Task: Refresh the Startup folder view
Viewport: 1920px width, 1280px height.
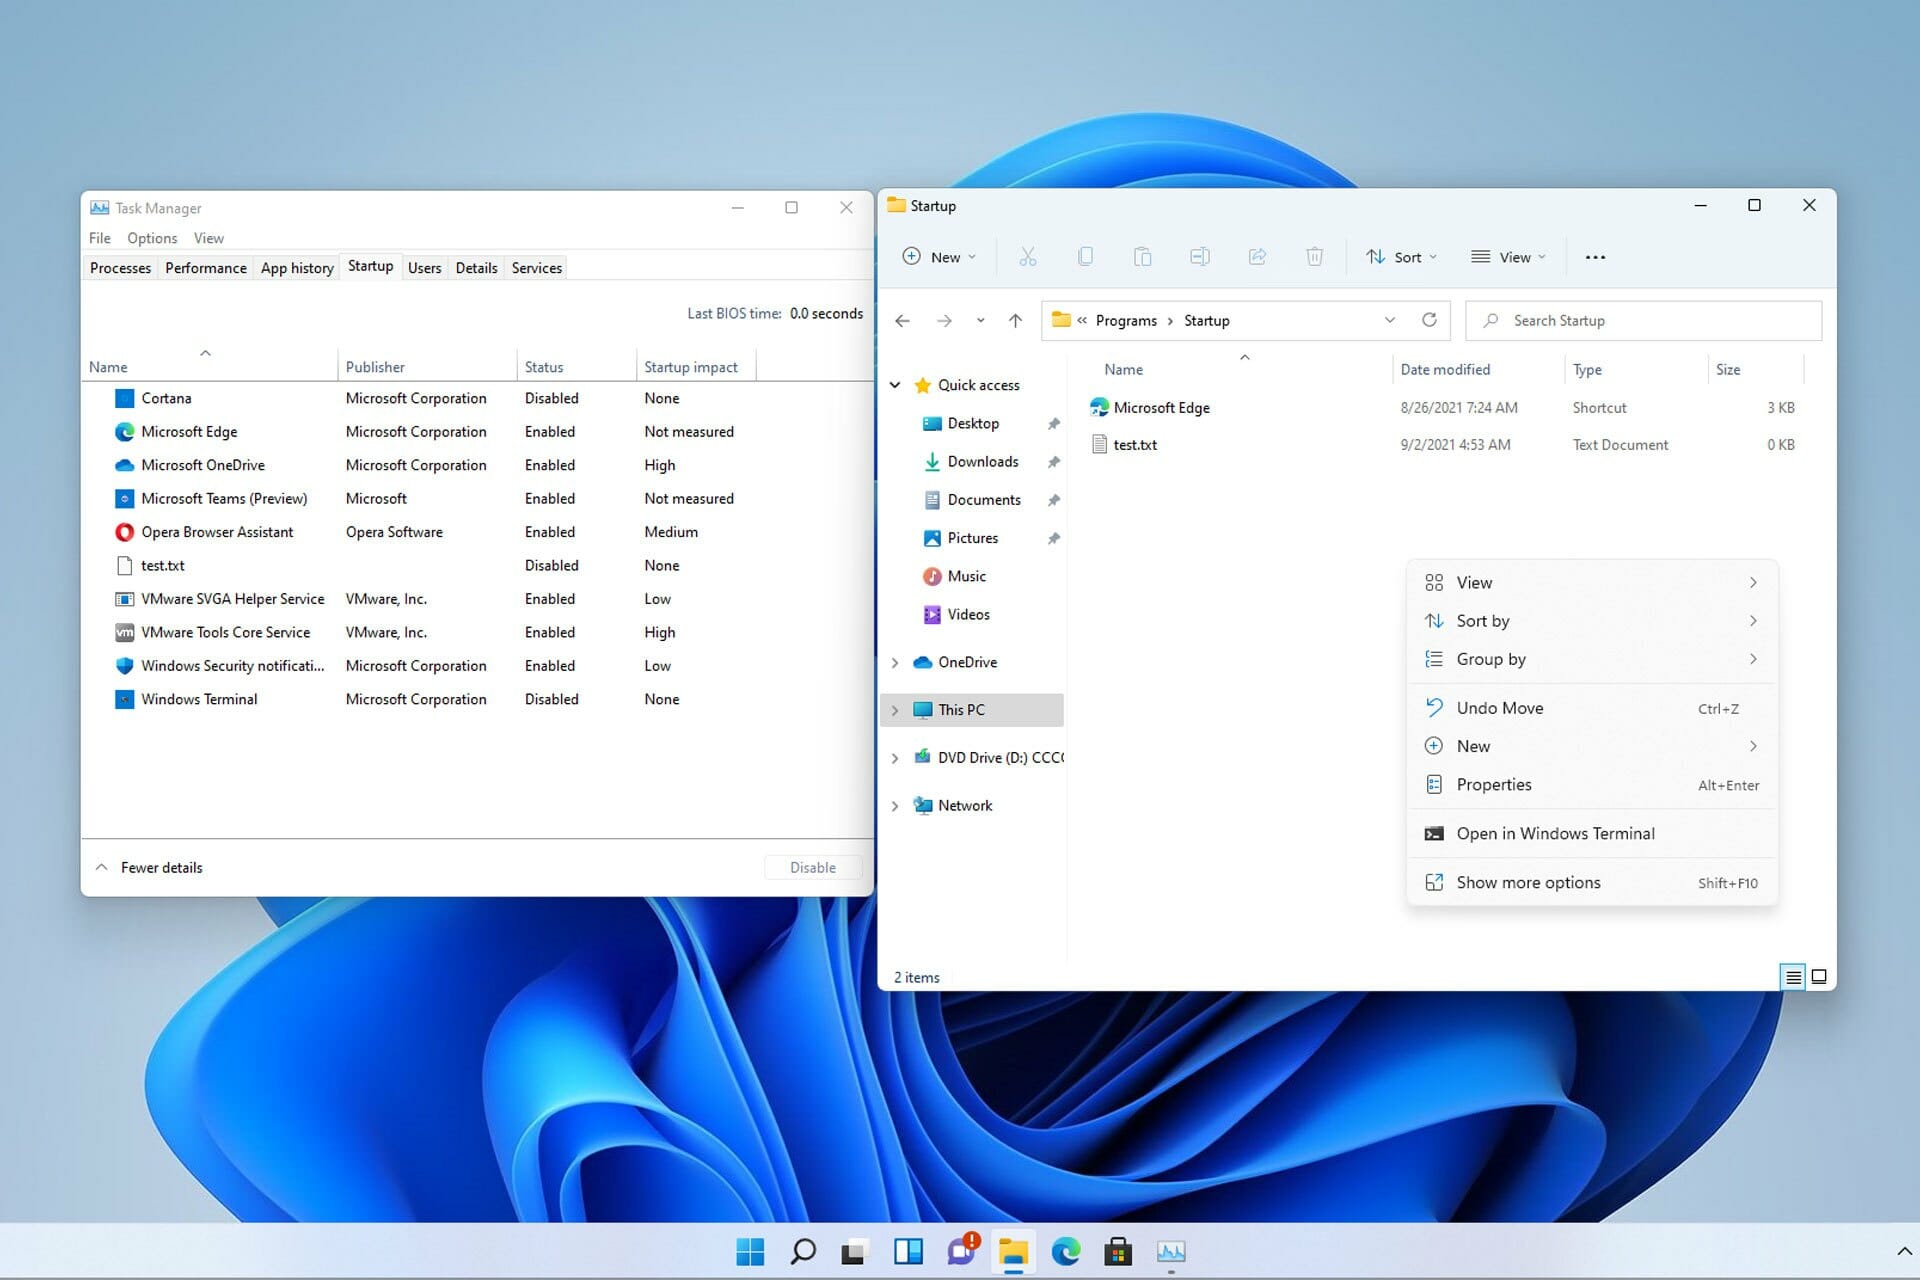Action: coord(1429,320)
